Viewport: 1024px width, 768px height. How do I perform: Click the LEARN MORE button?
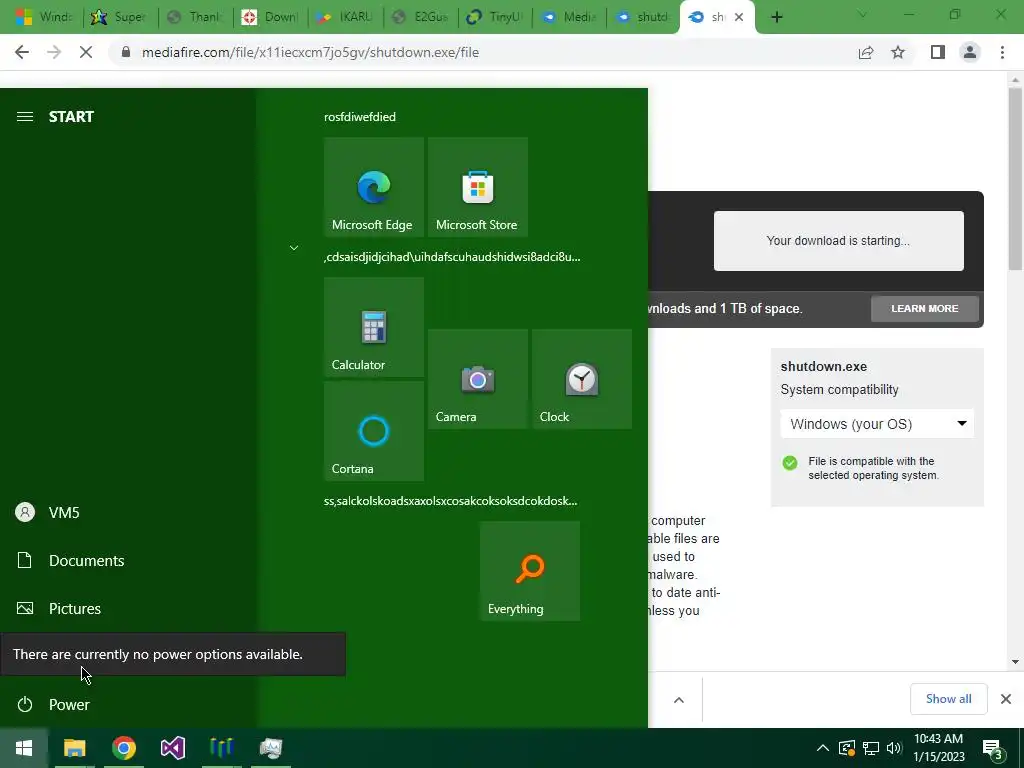(x=925, y=308)
